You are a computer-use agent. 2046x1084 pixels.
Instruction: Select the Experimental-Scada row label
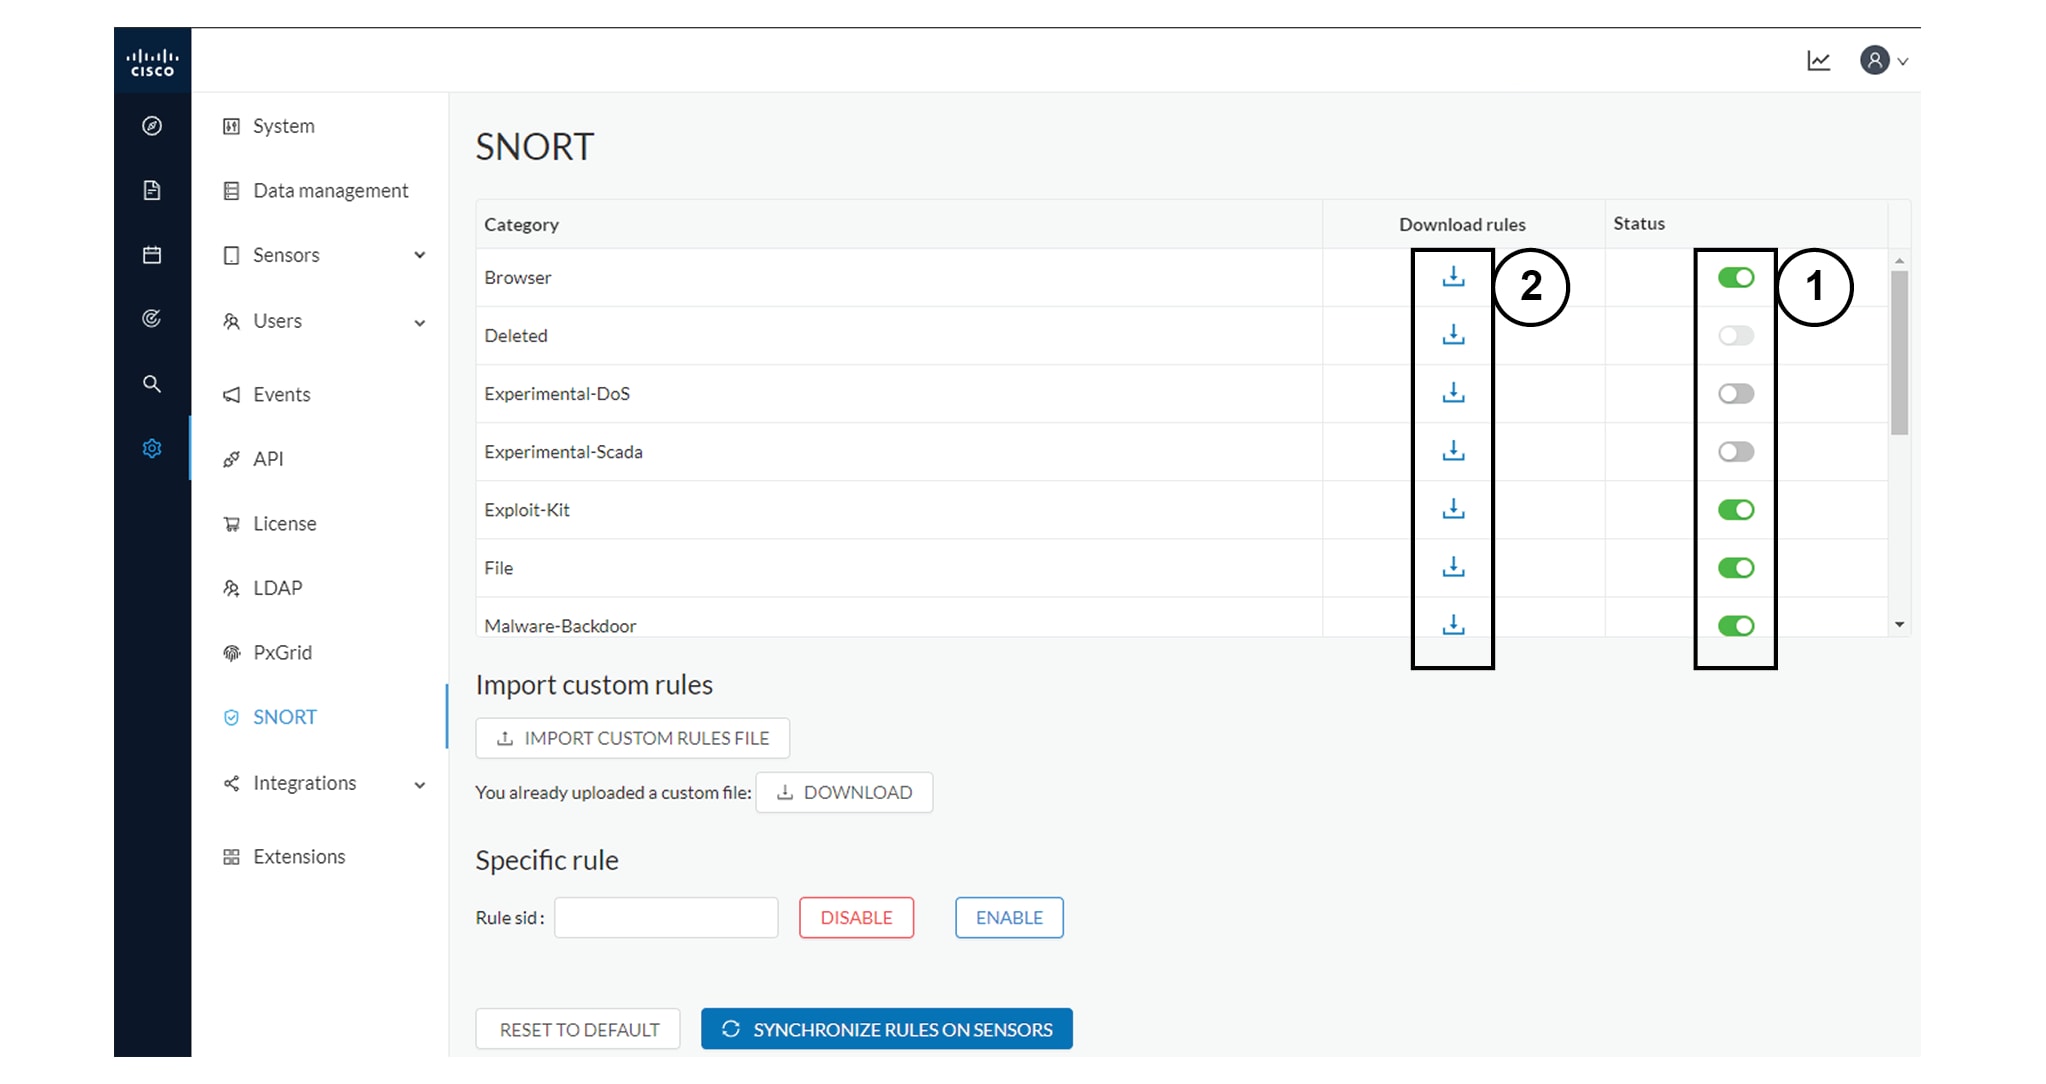[563, 452]
